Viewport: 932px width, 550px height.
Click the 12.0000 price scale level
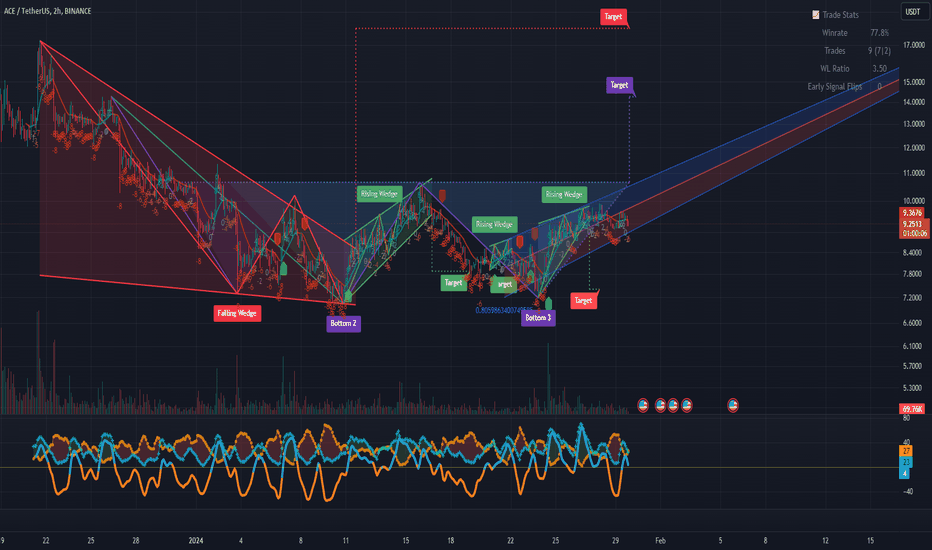914,147
